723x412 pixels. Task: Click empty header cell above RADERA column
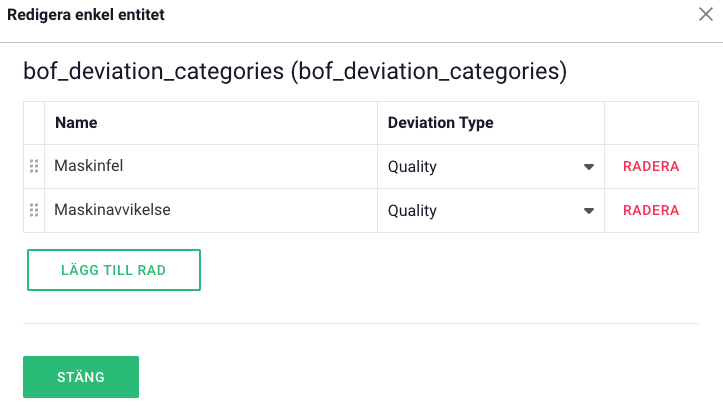pyautogui.click(x=651, y=123)
